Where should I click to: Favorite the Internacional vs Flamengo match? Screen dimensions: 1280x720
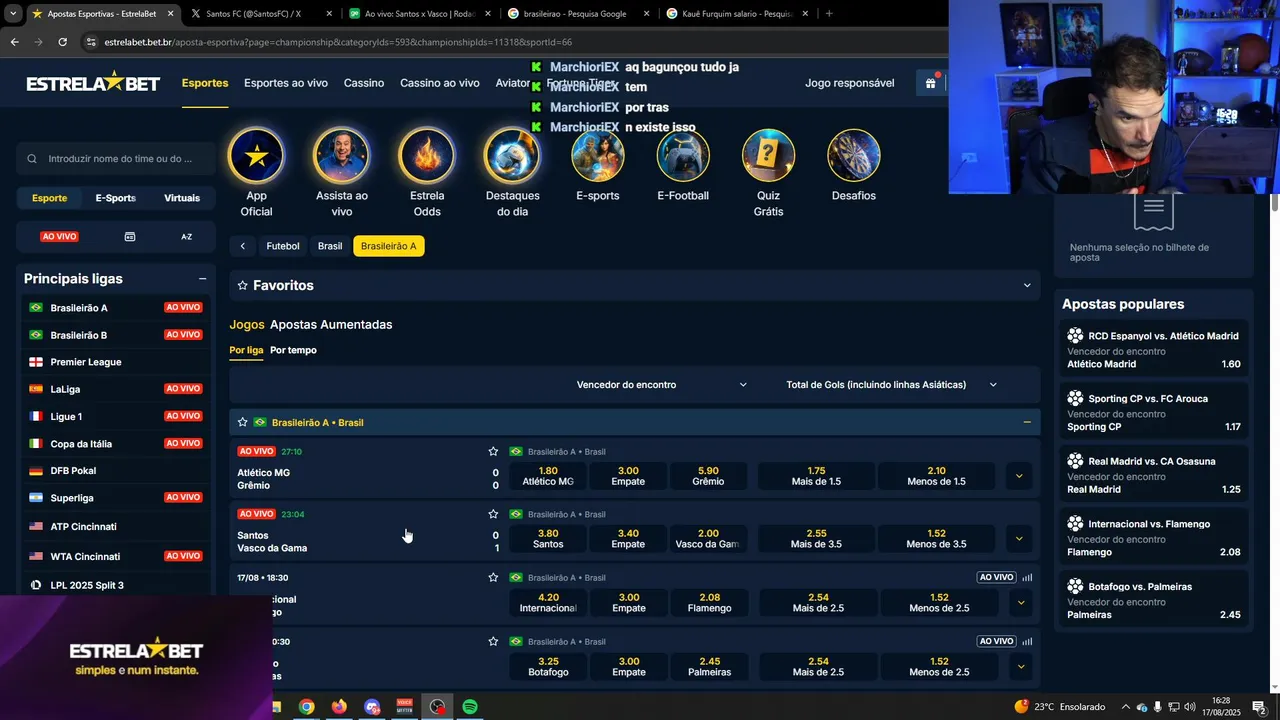coord(493,577)
